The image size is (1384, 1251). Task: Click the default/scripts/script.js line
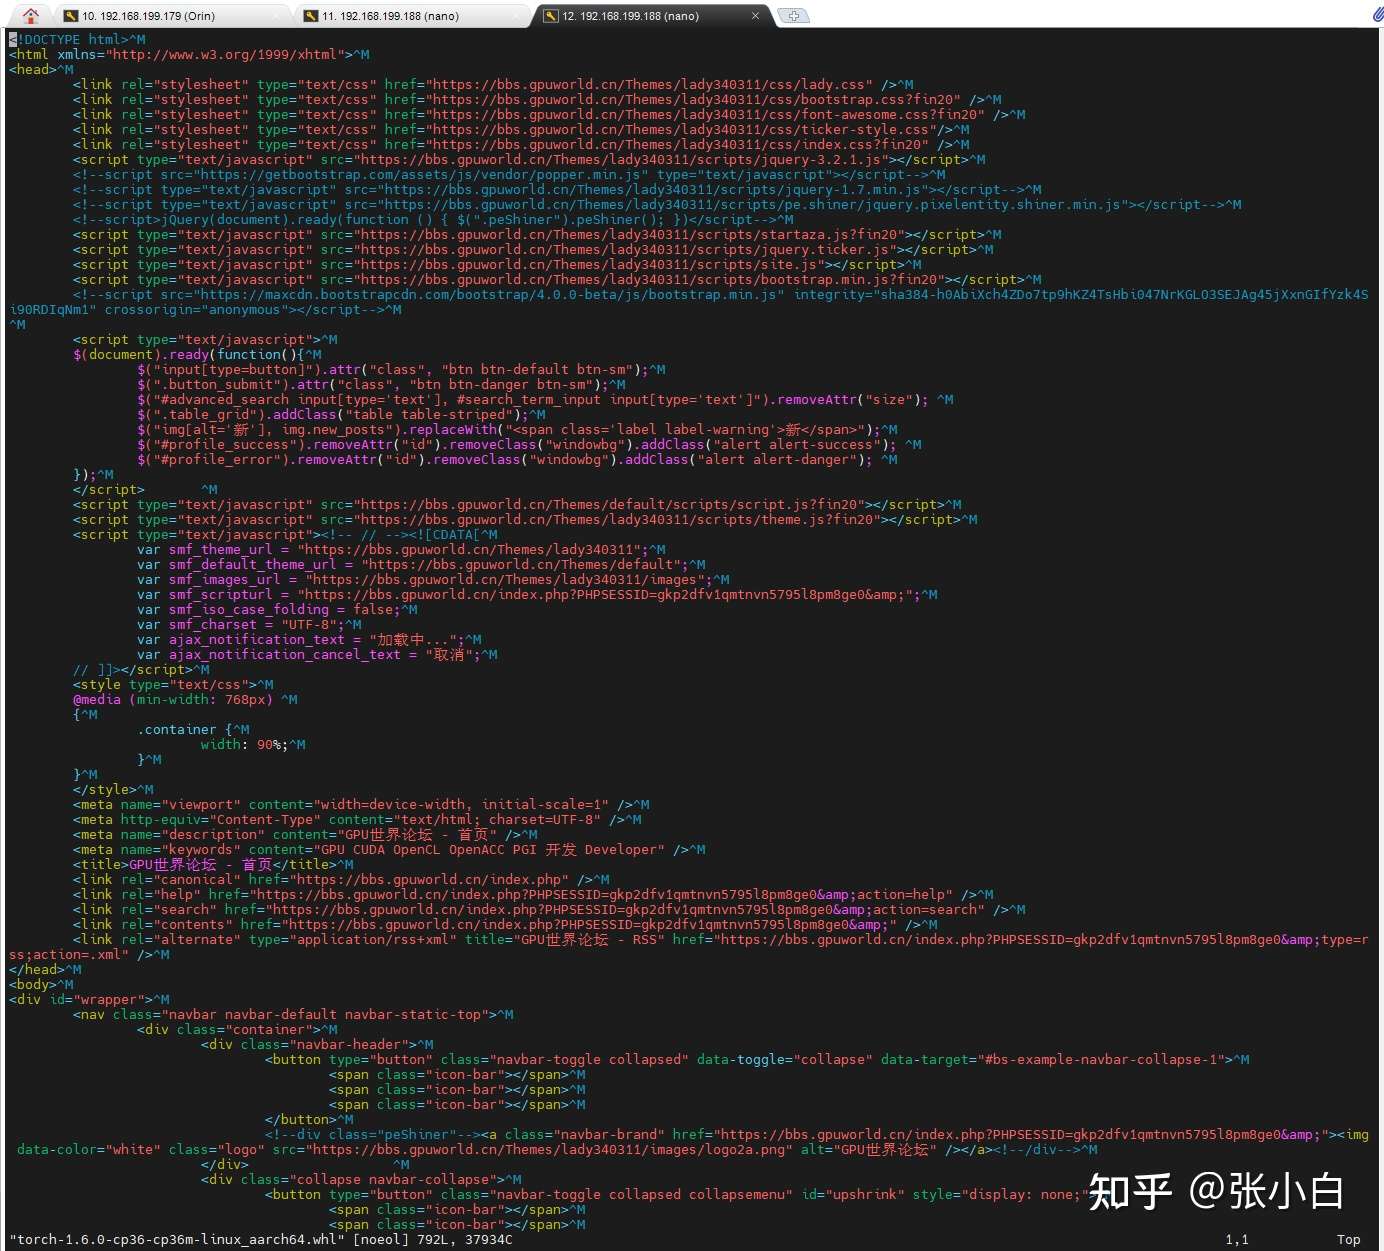coord(517,504)
